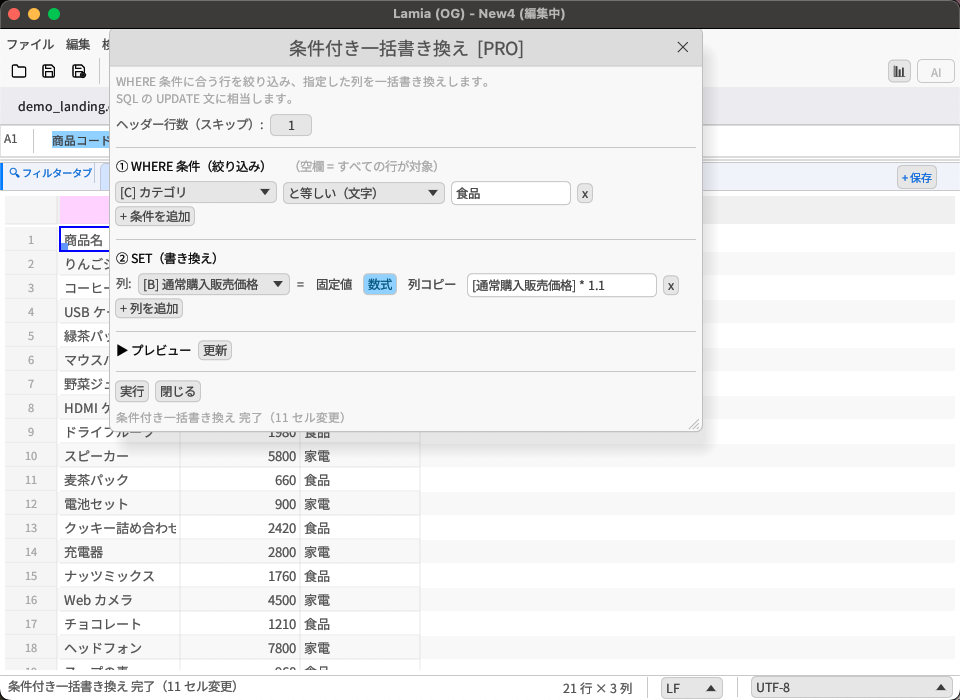
Task: Click the cell 充電器
Action: 119,552
